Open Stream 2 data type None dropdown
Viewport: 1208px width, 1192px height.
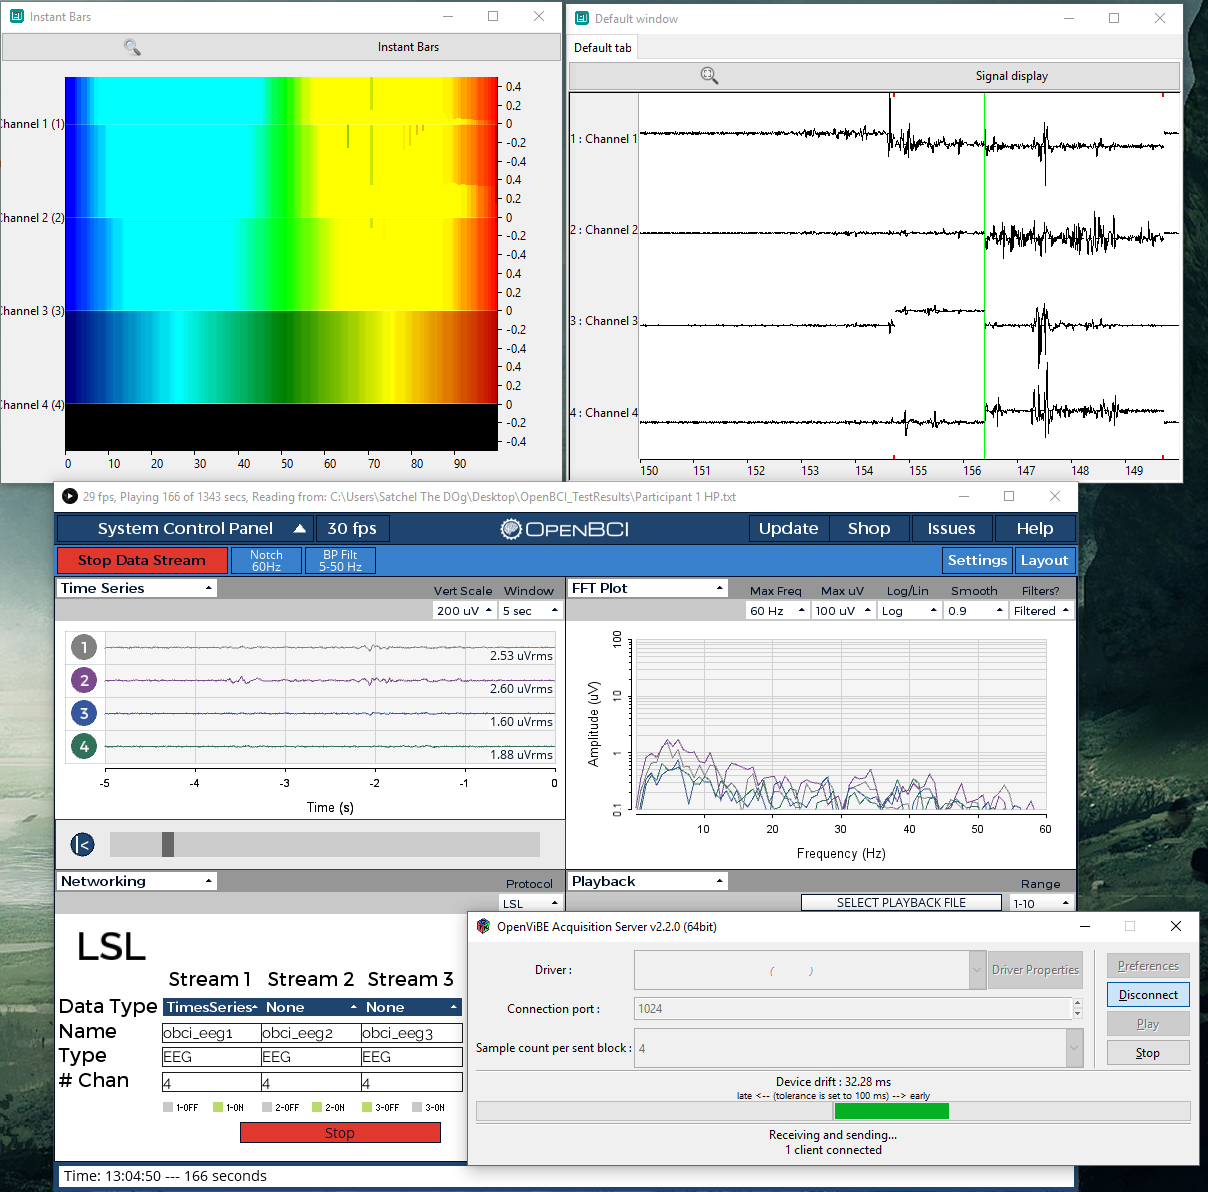[x=311, y=1007]
